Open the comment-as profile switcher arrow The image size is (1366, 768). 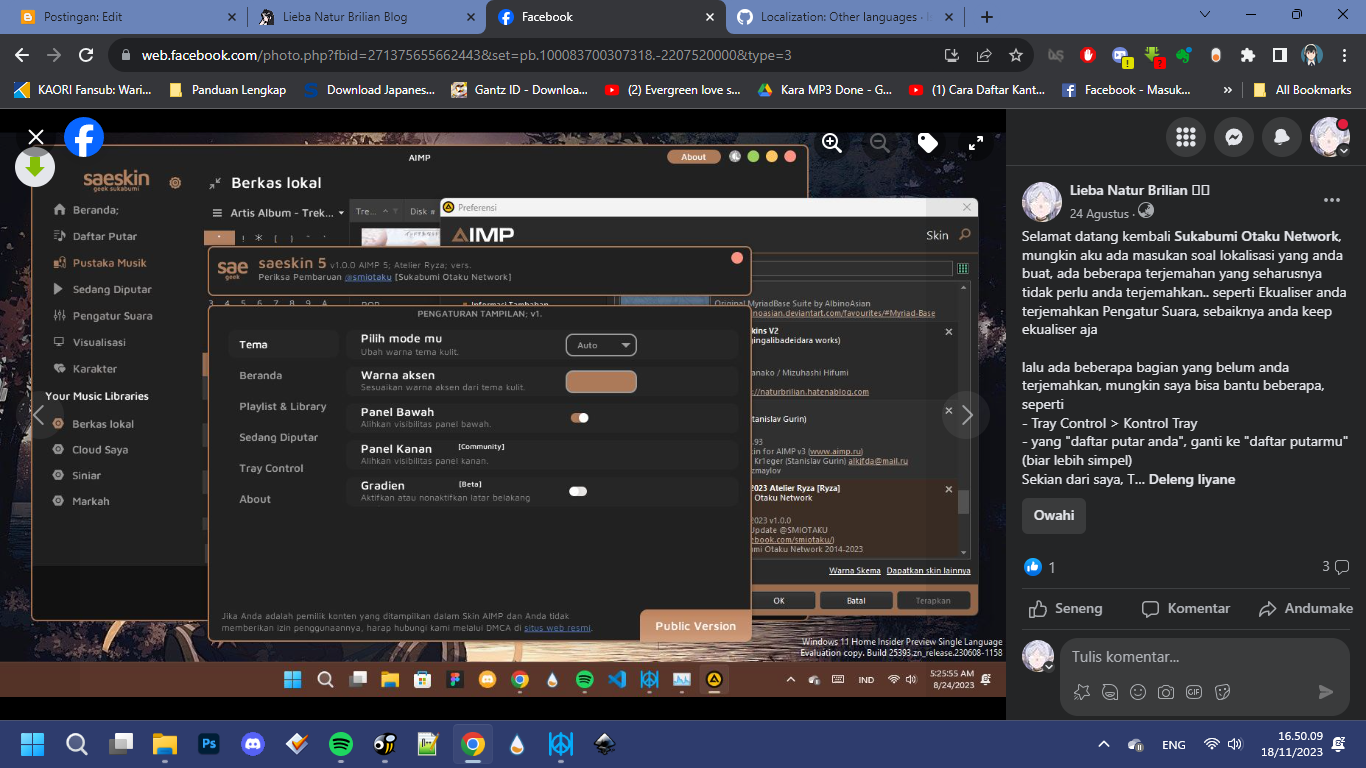1049,667
